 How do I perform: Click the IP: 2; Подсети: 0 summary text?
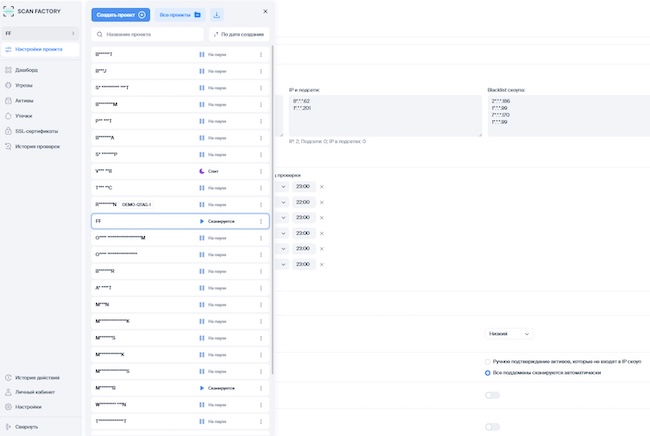[327, 141]
